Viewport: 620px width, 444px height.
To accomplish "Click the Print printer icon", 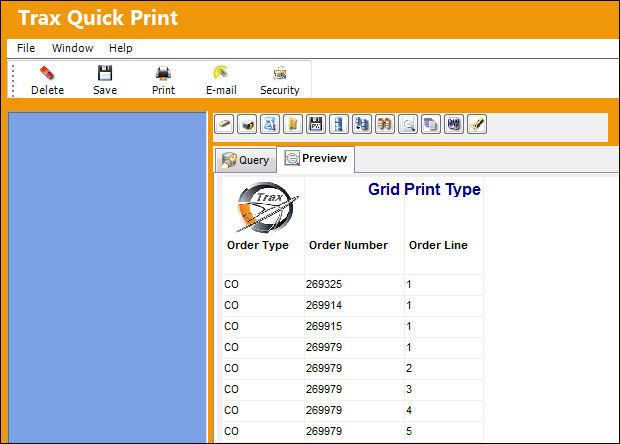I will (163, 74).
